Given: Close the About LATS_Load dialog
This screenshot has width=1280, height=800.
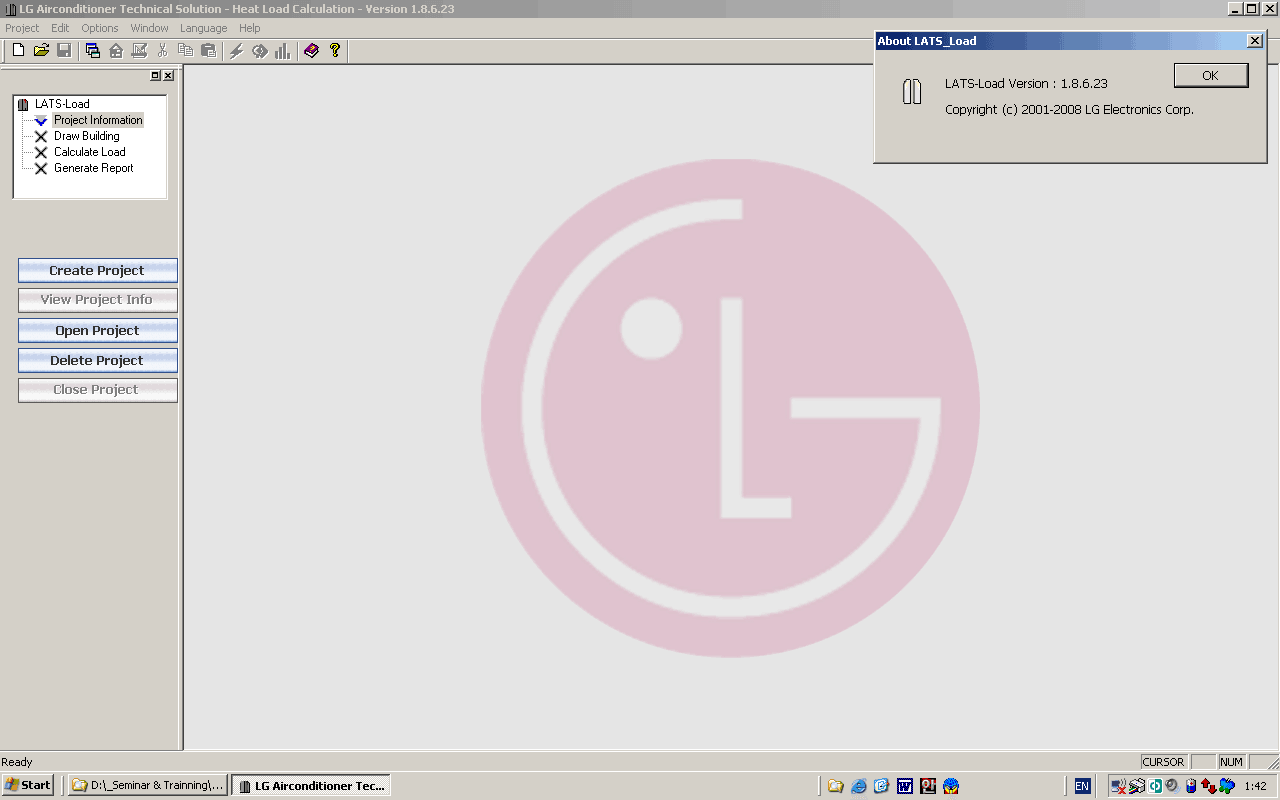Looking at the screenshot, I should [1255, 41].
